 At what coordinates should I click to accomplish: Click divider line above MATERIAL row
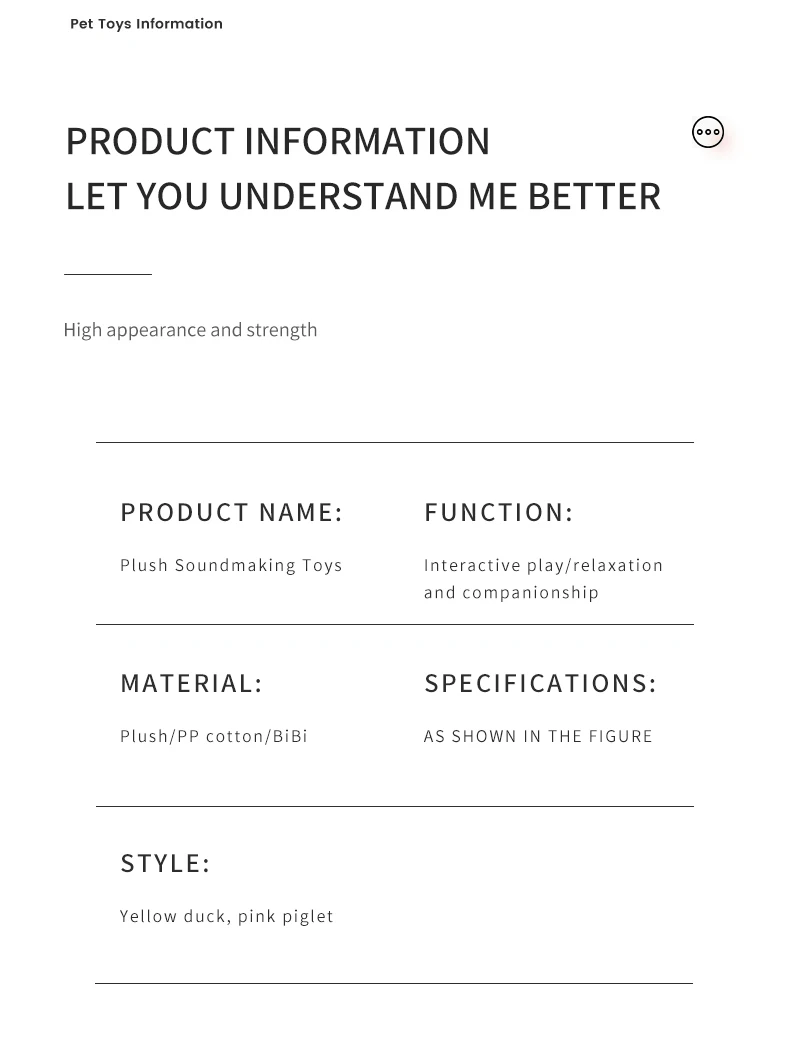395,624
